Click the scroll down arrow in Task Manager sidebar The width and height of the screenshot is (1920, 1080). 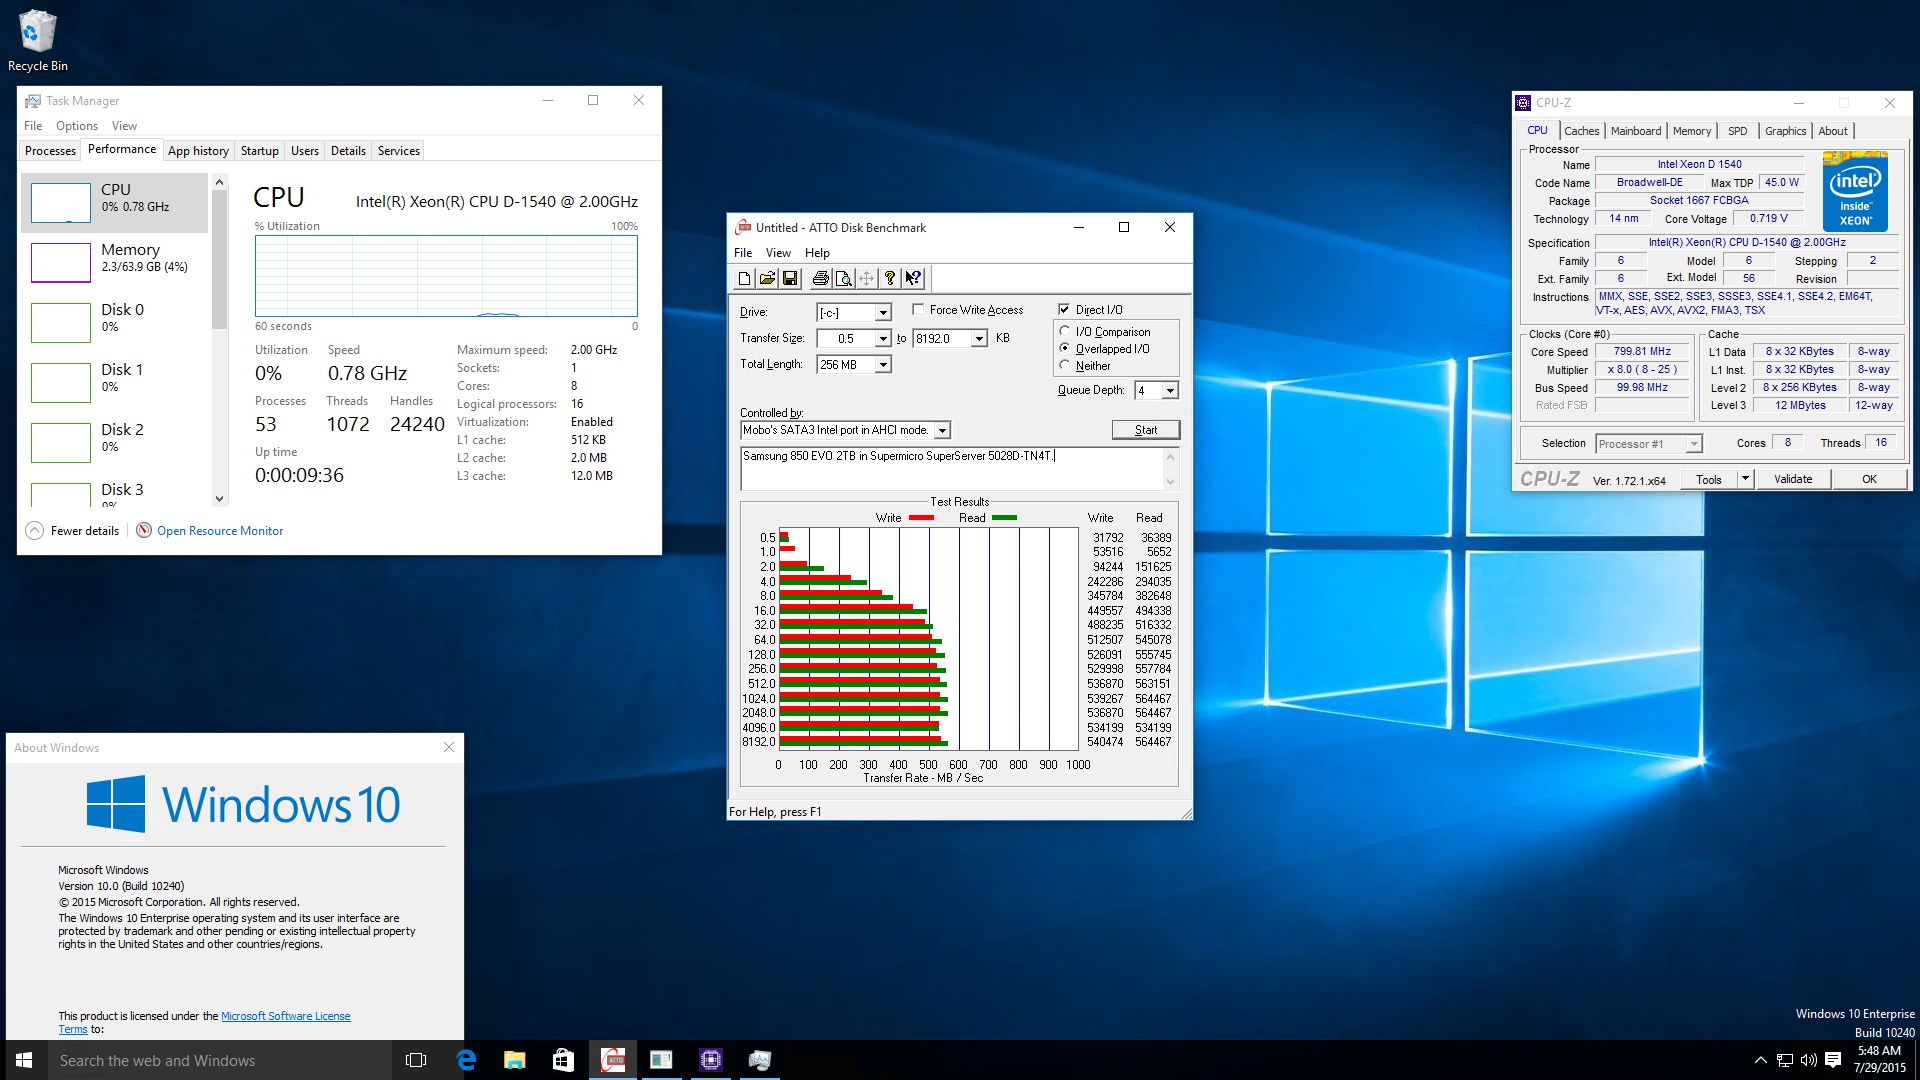pos(219,498)
